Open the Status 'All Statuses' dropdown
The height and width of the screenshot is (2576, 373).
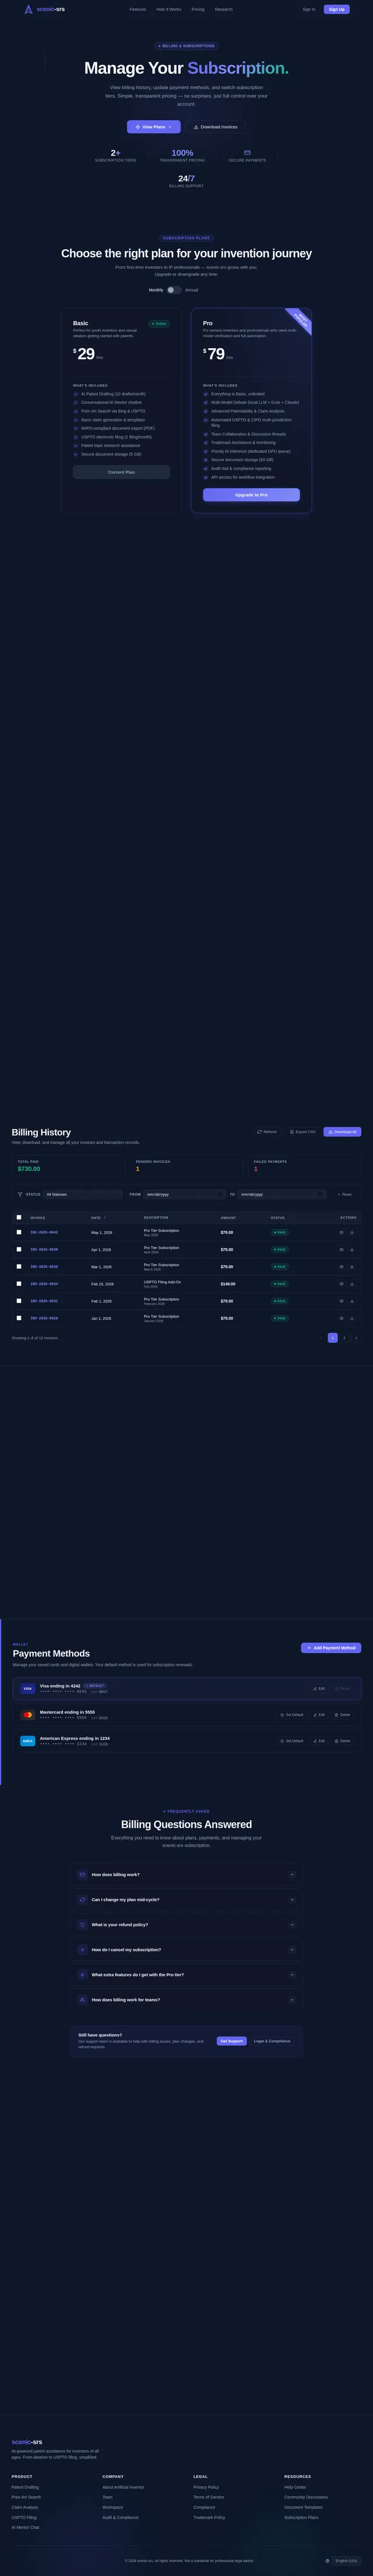82,1194
